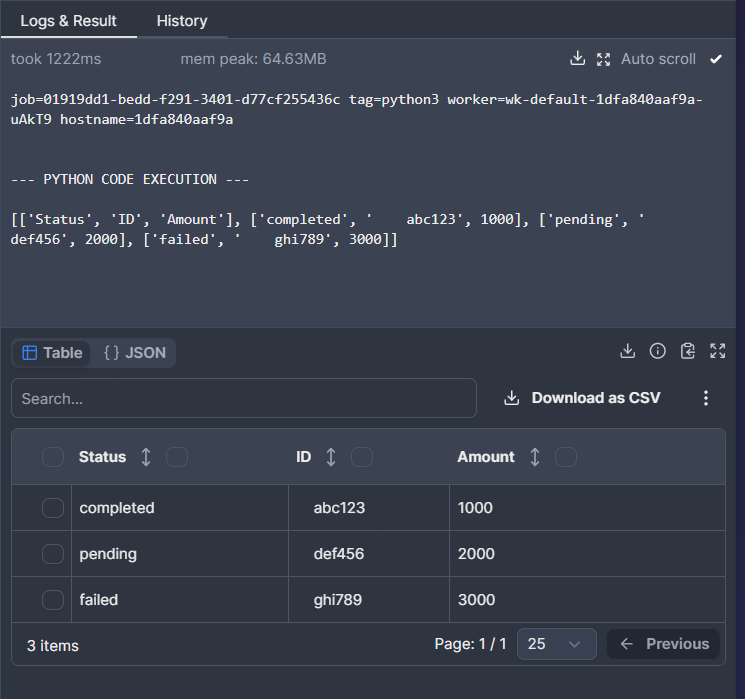Open the History tab
Viewport: 745px width, 699px height.
[x=182, y=20]
